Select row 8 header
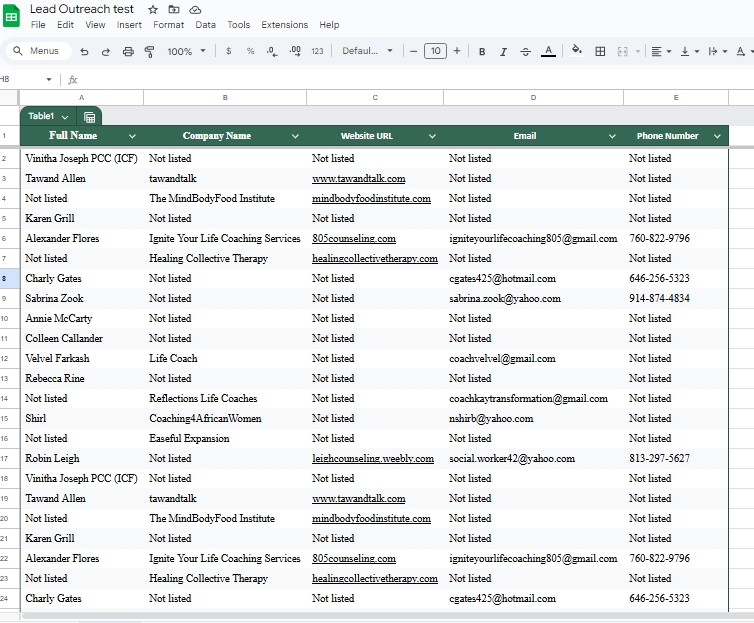The width and height of the screenshot is (754, 623). (9, 278)
